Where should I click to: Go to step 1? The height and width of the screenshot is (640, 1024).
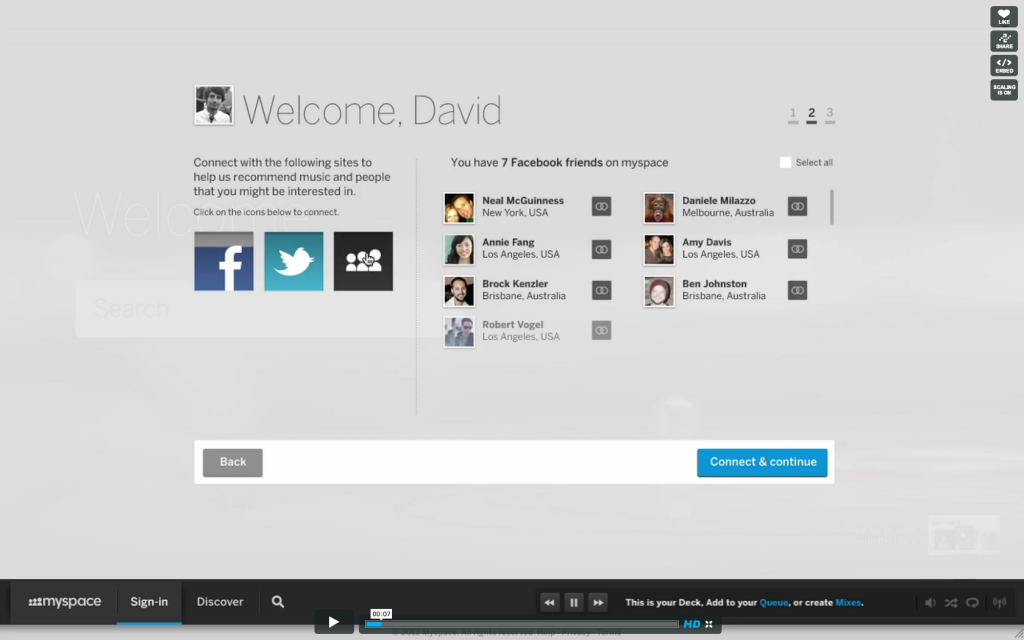793,114
